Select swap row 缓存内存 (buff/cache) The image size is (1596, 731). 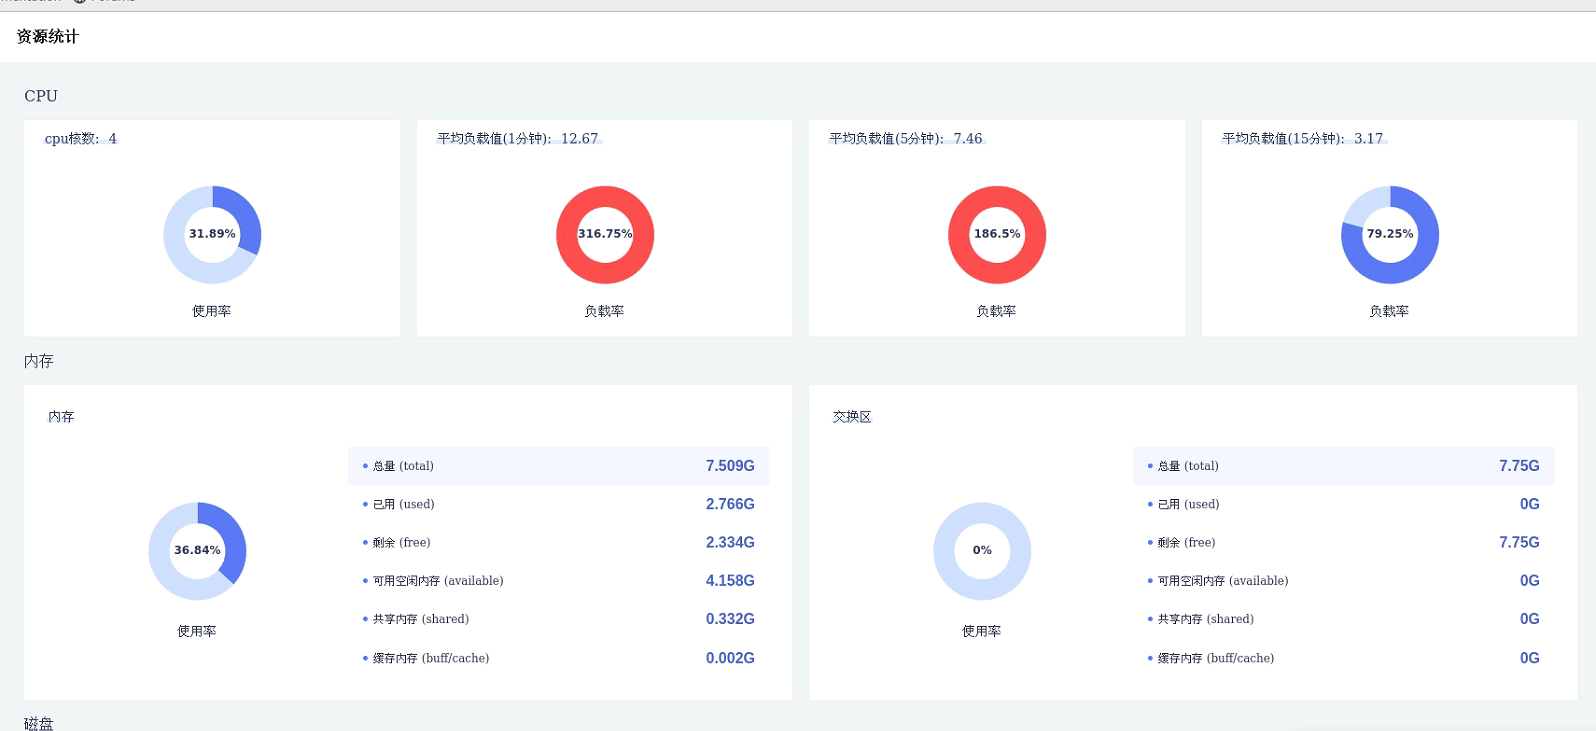pos(1344,658)
